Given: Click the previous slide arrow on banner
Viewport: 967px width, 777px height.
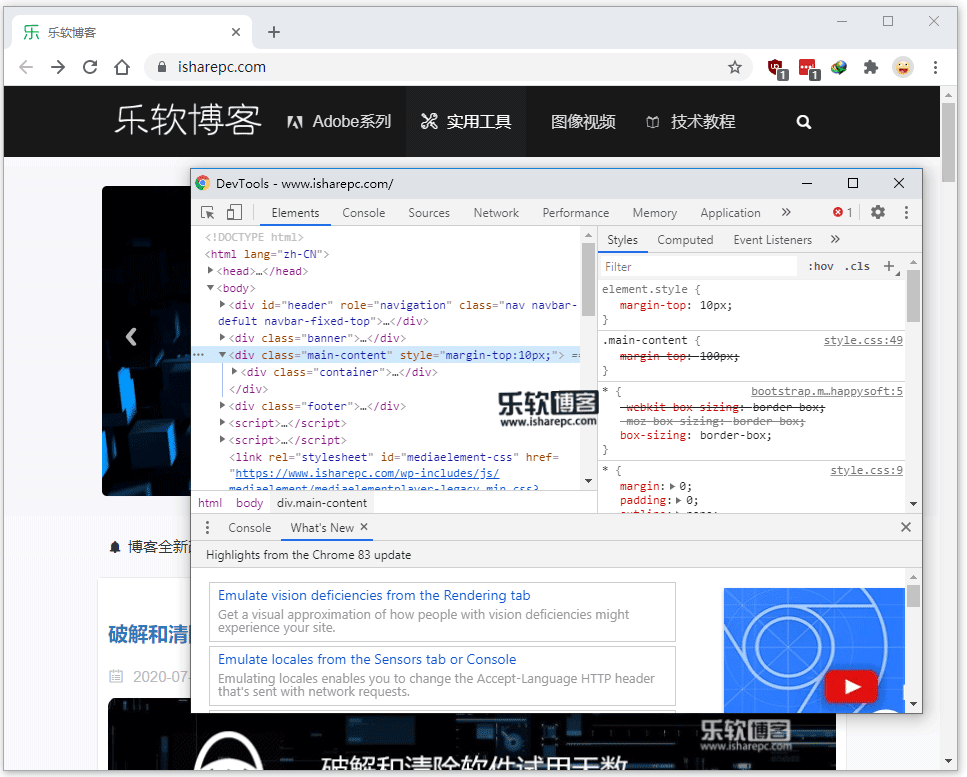Looking at the screenshot, I should click(131, 337).
